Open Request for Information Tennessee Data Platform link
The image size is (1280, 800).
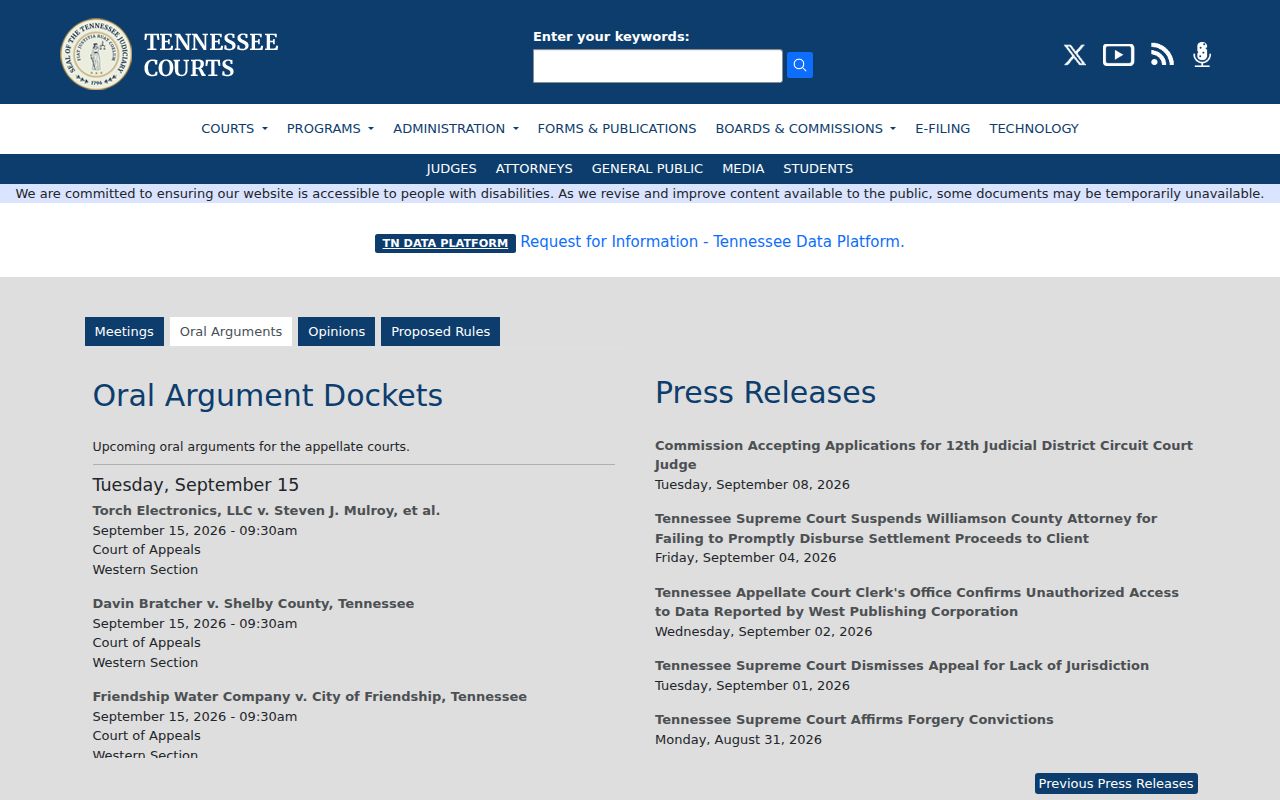pyautogui.click(x=712, y=241)
